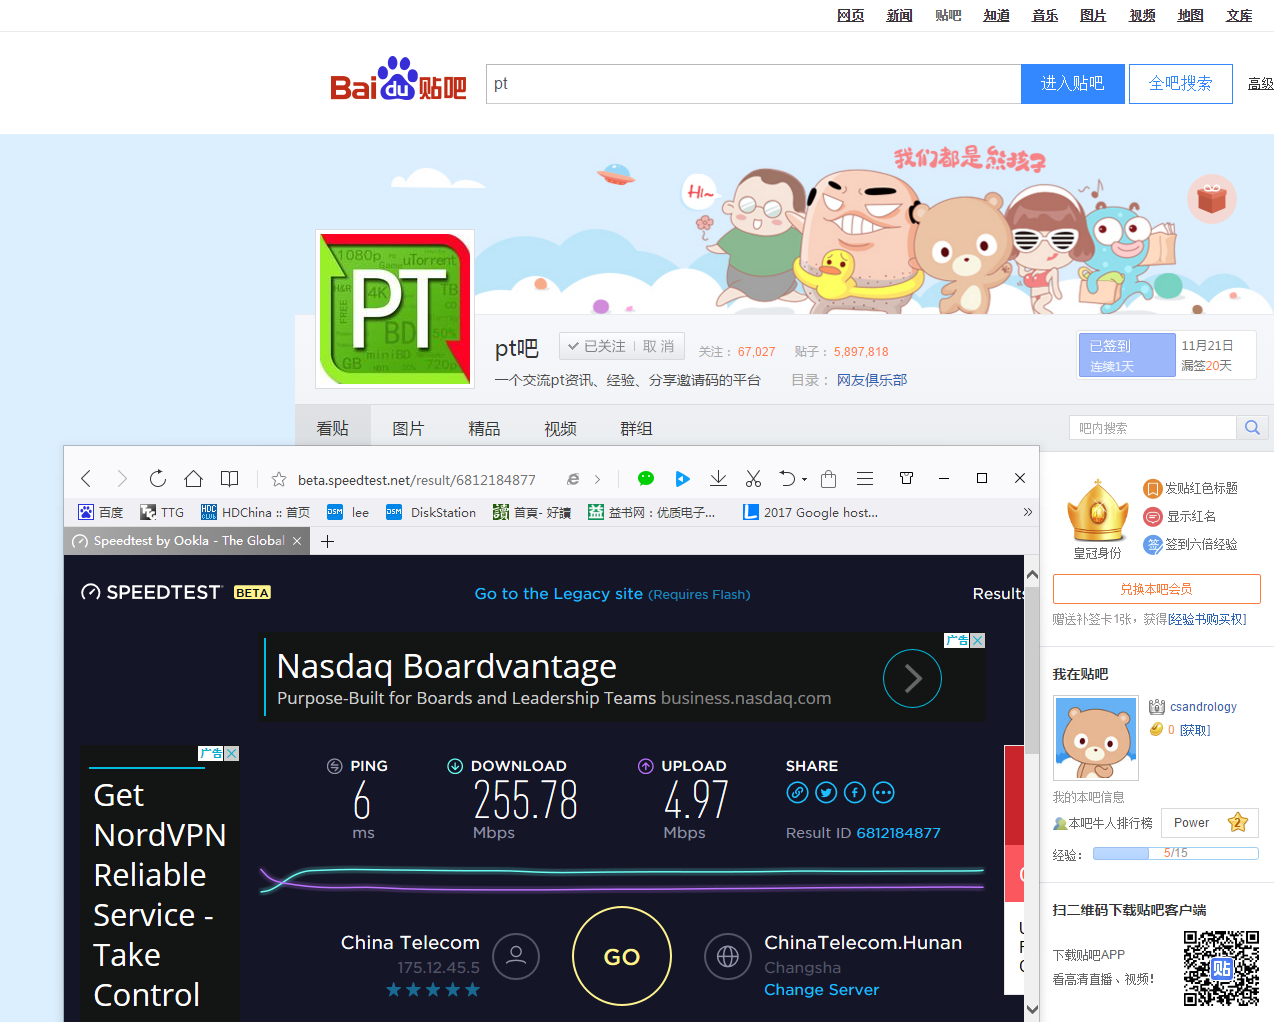Click the server globe icon

tap(728, 956)
